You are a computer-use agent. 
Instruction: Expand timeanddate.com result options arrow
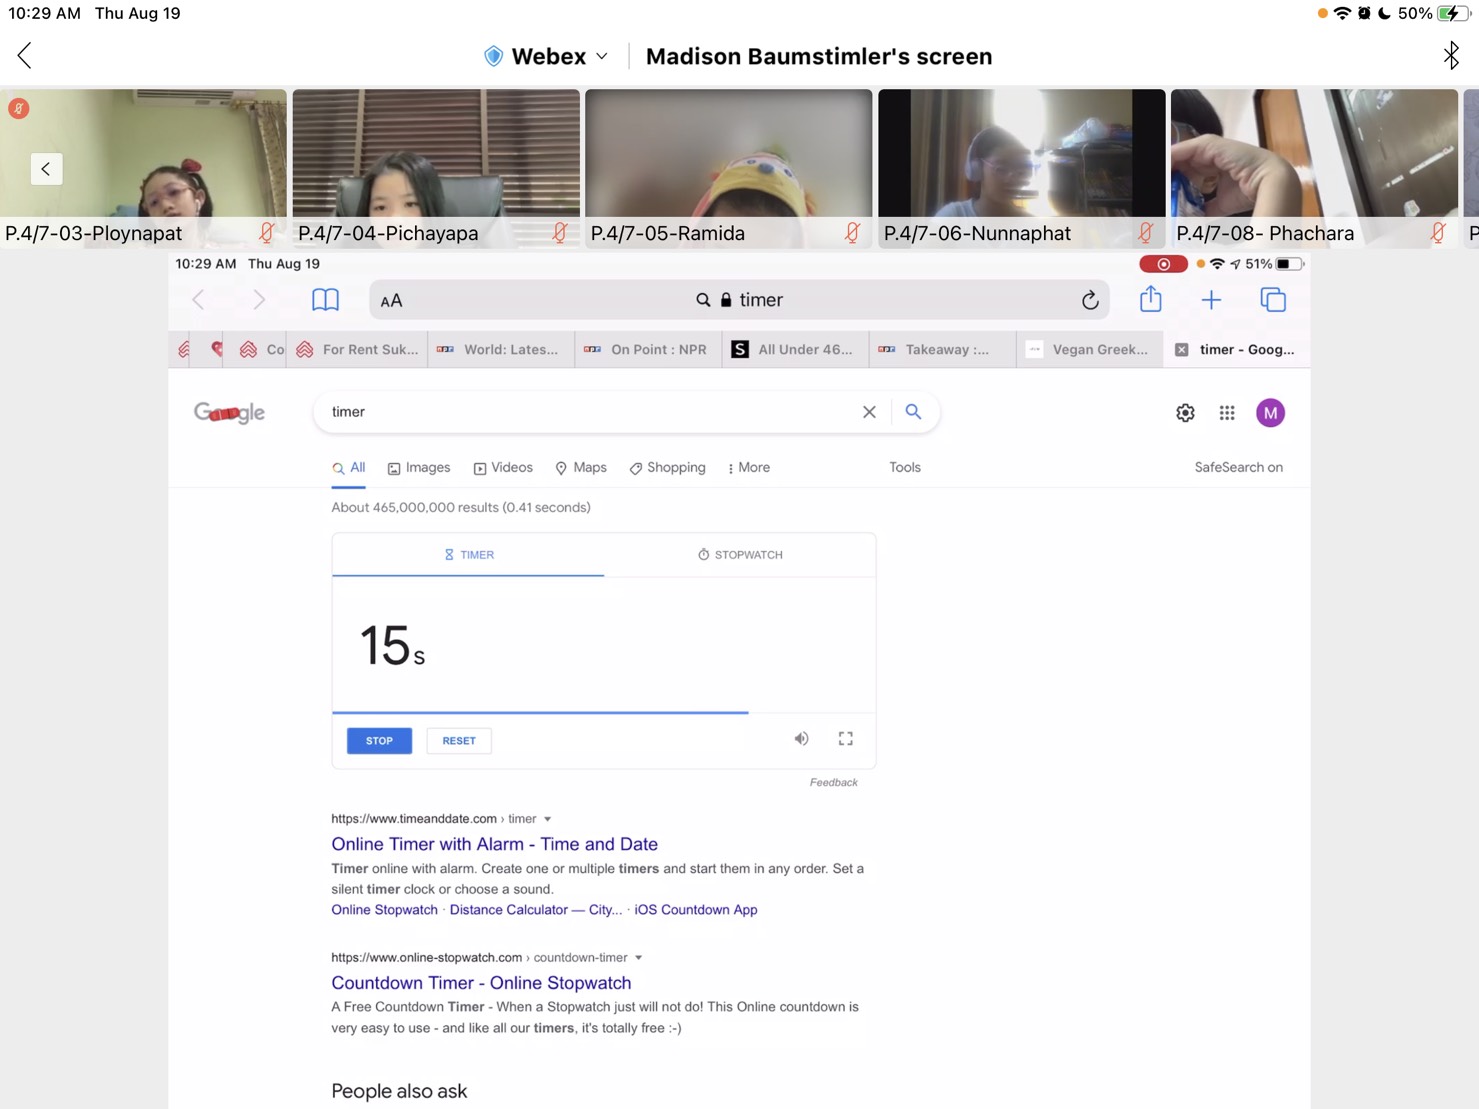click(x=547, y=819)
